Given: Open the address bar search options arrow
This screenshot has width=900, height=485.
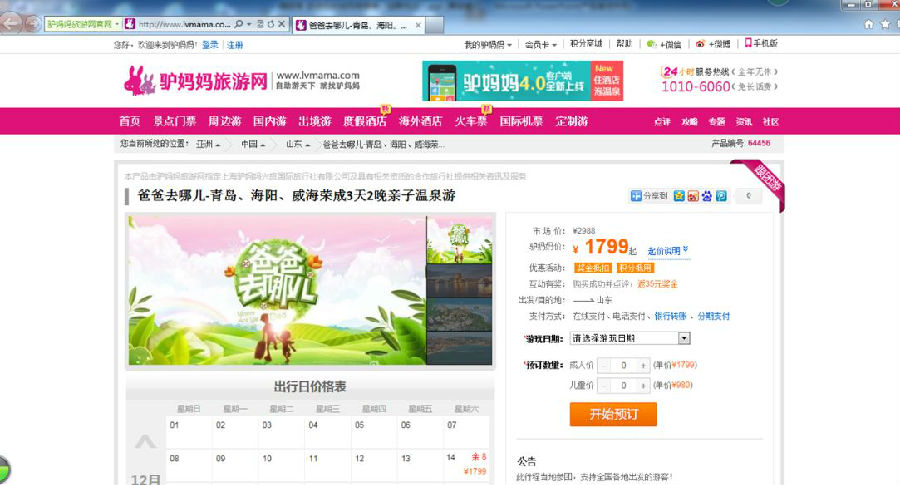Looking at the screenshot, I should (249, 24).
